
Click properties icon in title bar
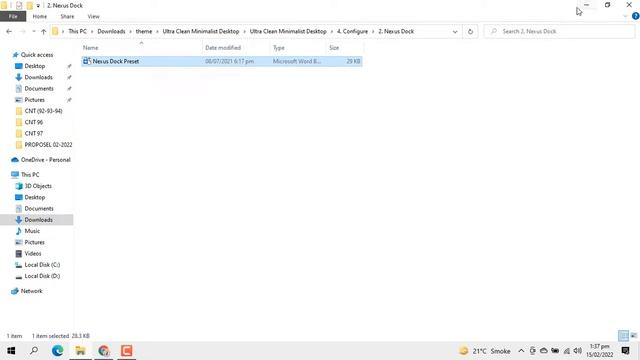19,6
